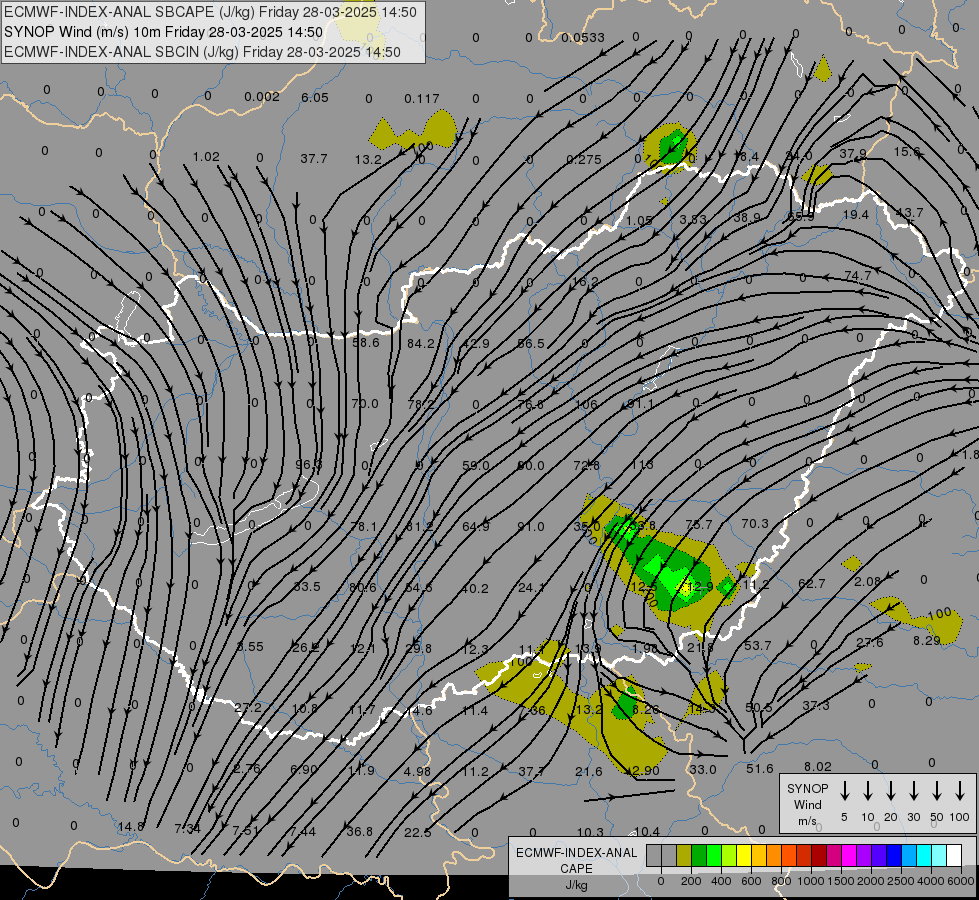Select the 1.02 map value
979x900 pixels.
tap(206, 157)
